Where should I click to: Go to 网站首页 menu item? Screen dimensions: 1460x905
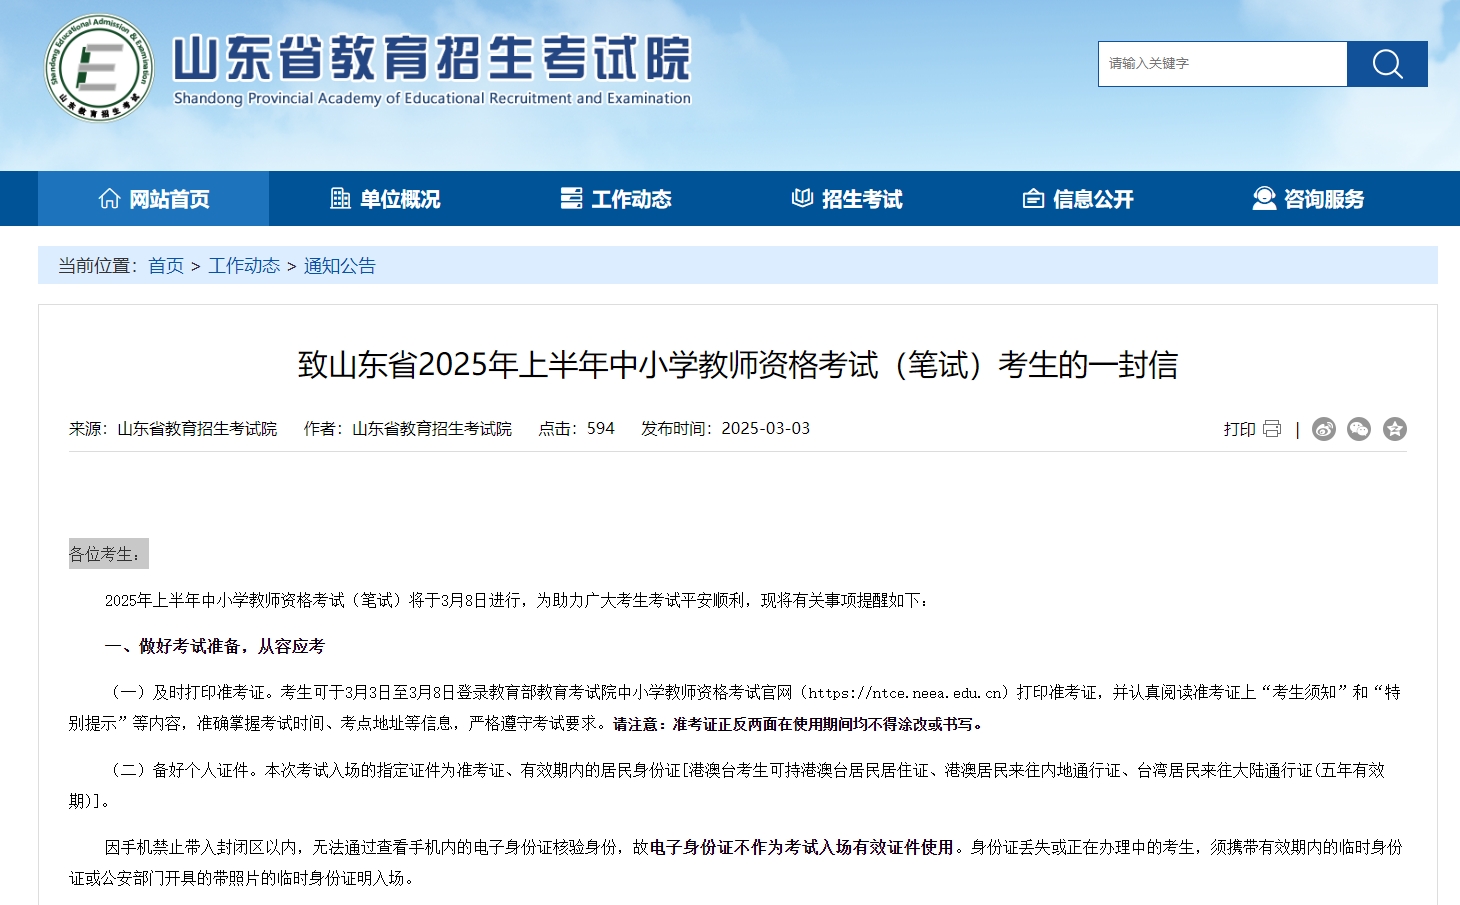(x=154, y=199)
